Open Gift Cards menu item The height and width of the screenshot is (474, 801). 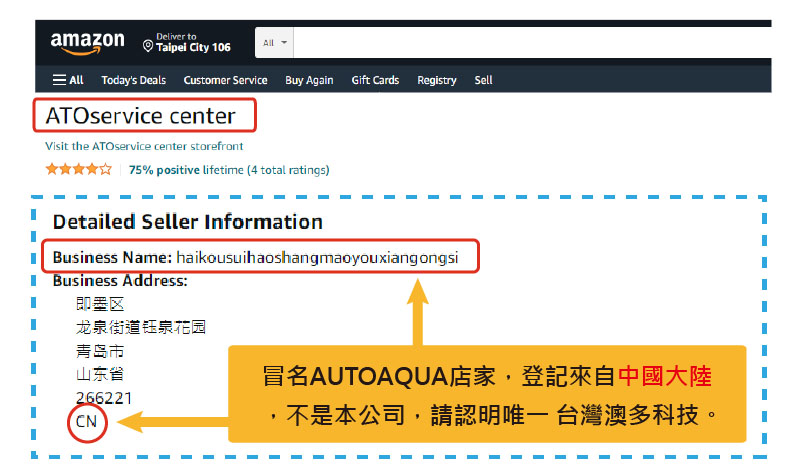pos(375,80)
